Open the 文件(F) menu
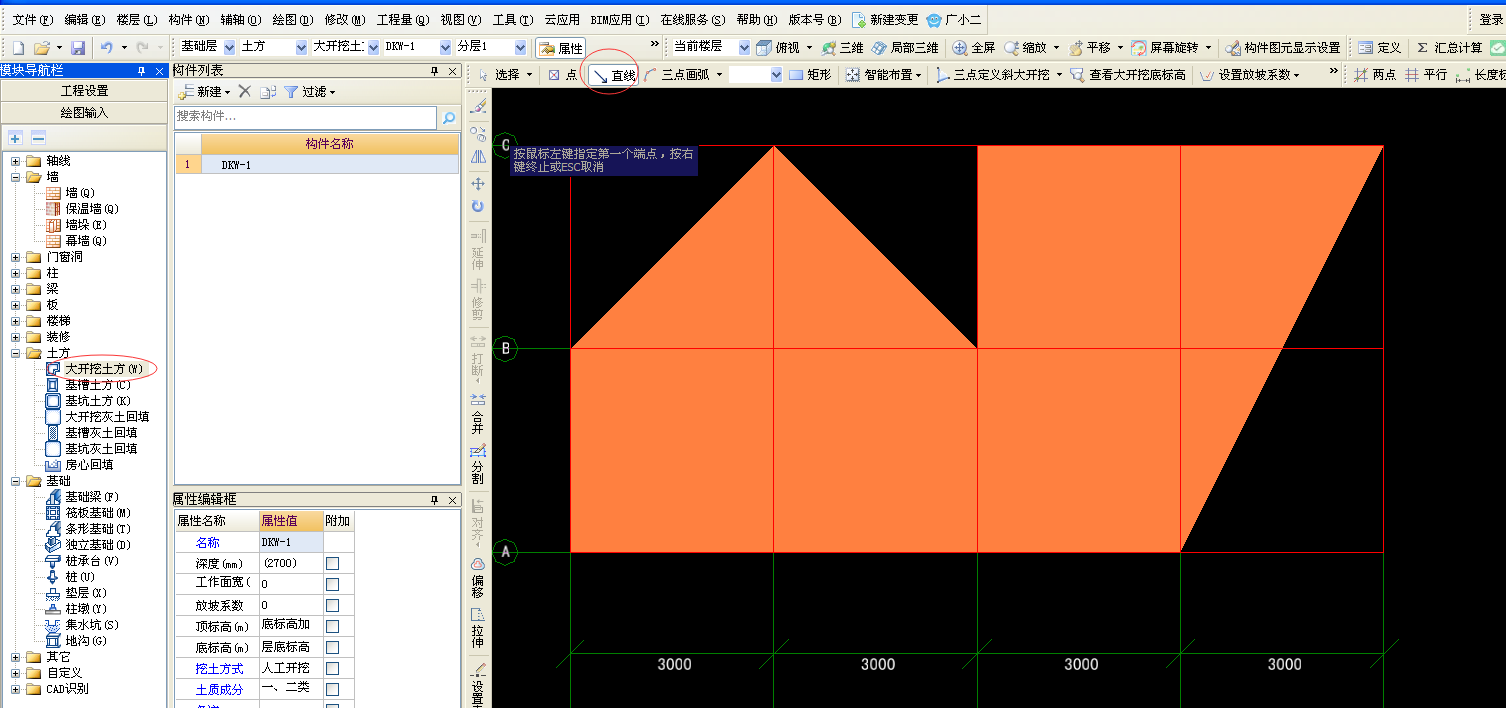 point(33,20)
